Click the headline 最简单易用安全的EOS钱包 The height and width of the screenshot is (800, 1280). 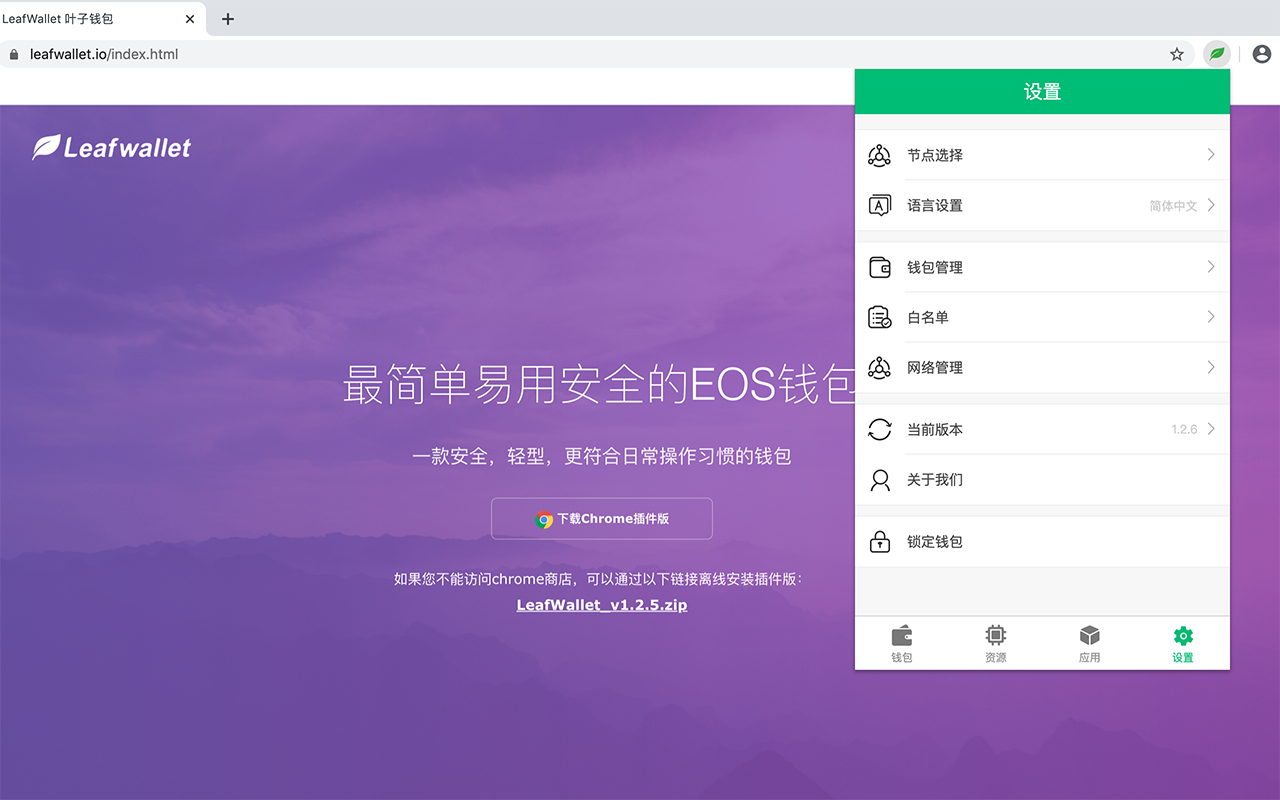click(598, 385)
